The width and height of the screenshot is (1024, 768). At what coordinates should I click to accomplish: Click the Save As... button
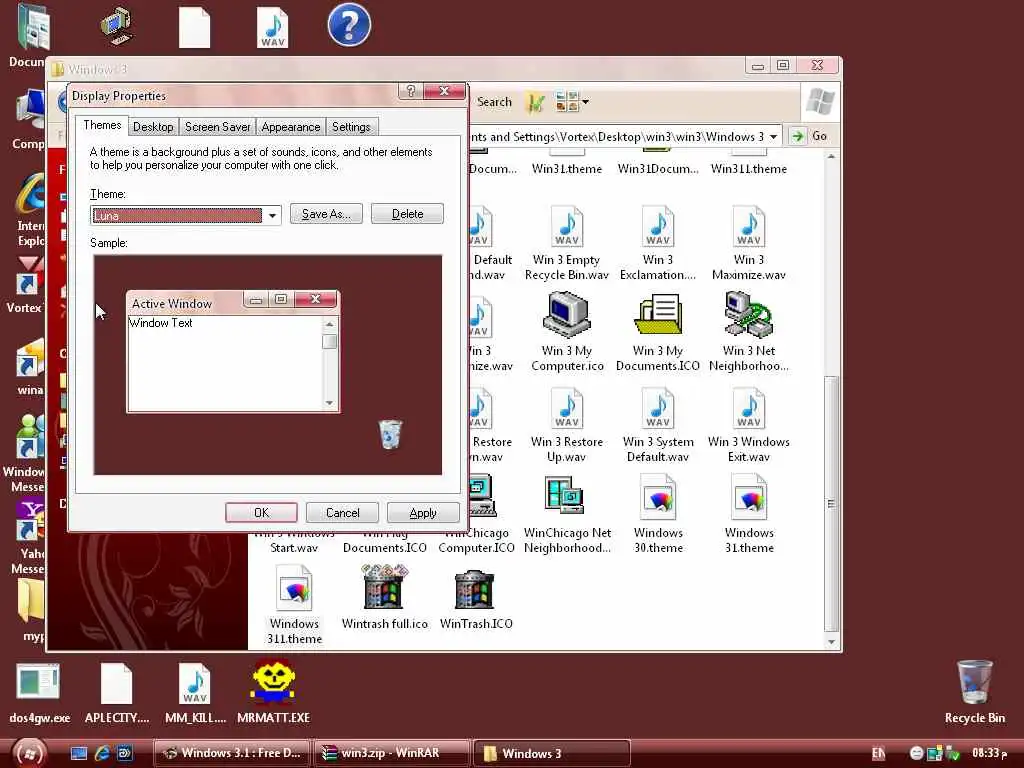(327, 214)
